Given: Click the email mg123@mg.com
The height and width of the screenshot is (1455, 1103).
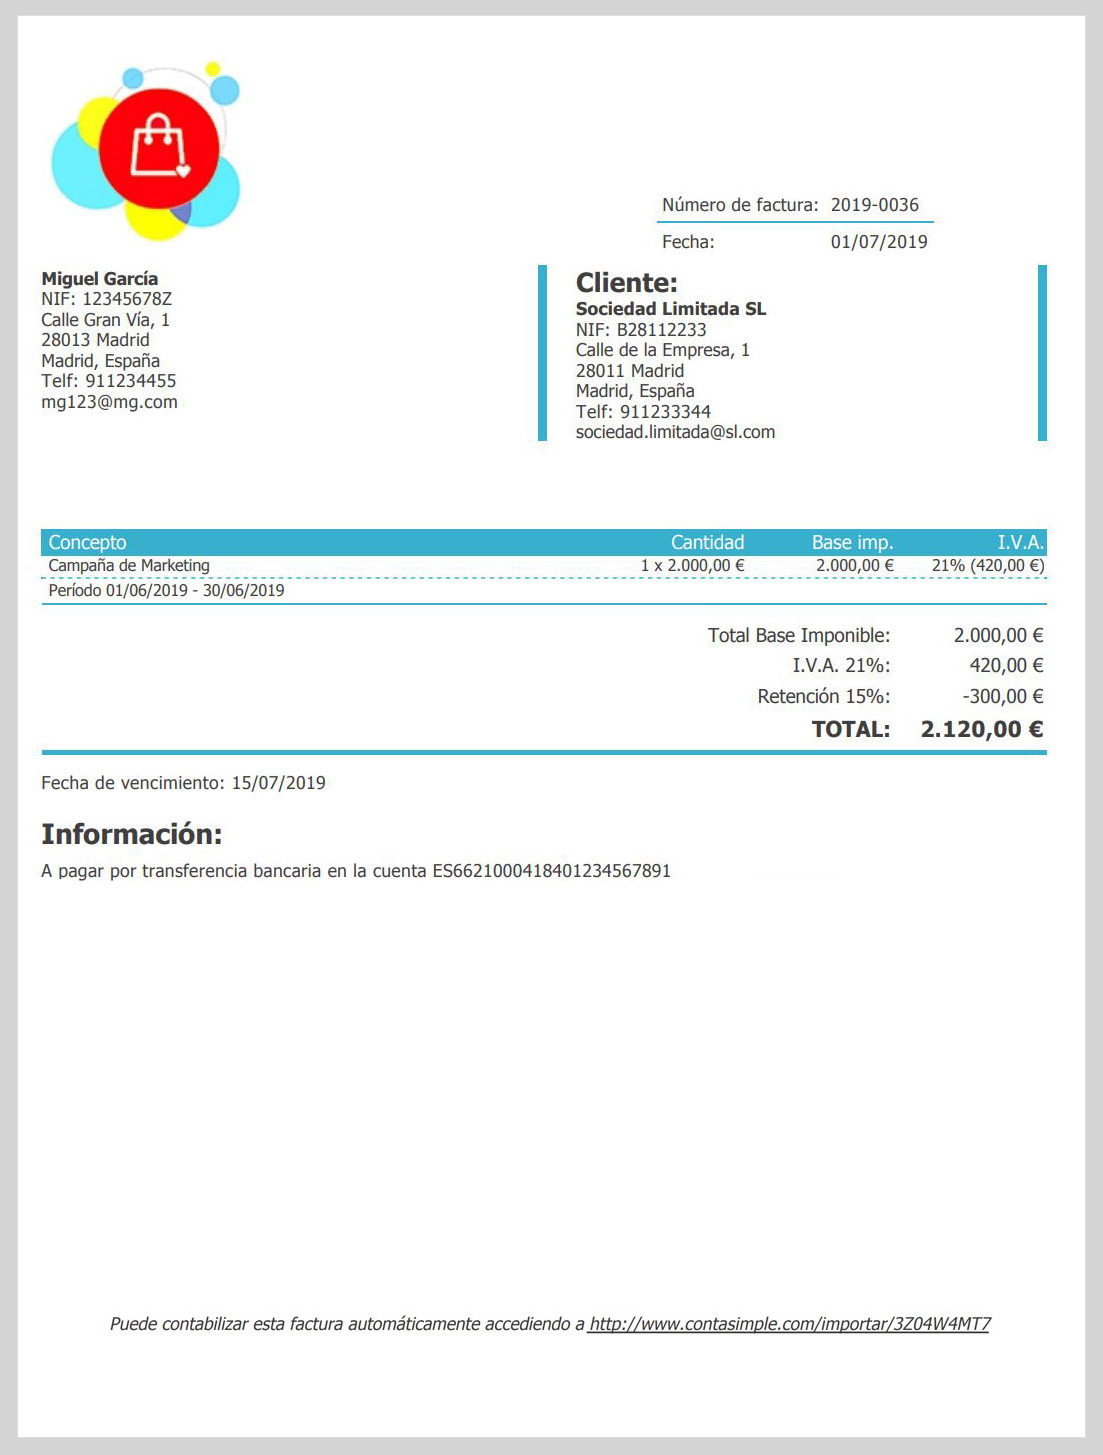Looking at the screenshot, I should (x=109, y=402).
